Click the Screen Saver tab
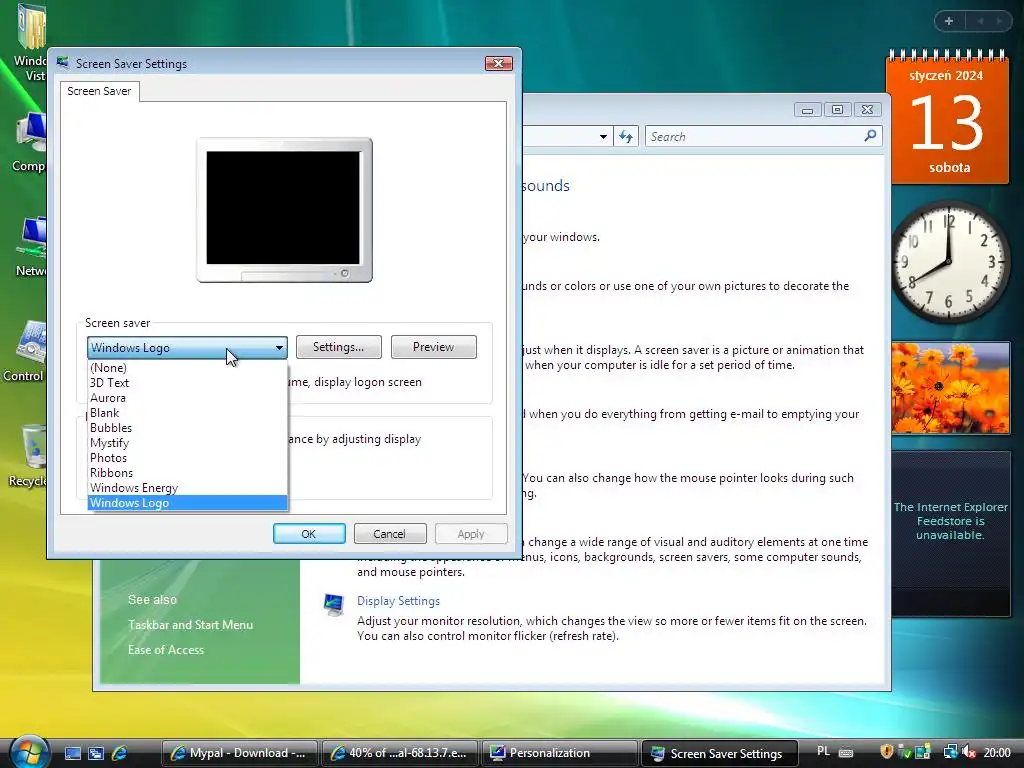Viewport: 1024px width, 768px height. coord(99,91)
